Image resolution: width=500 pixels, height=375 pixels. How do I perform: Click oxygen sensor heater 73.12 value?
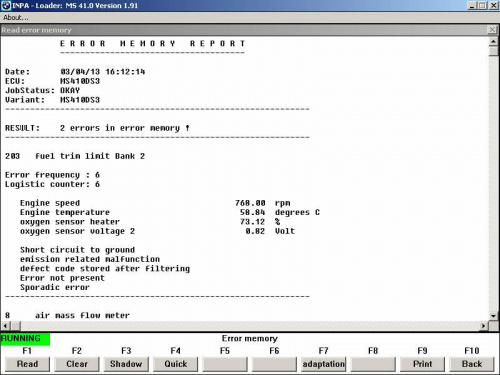pyautogui.click(x=252, y=222)
